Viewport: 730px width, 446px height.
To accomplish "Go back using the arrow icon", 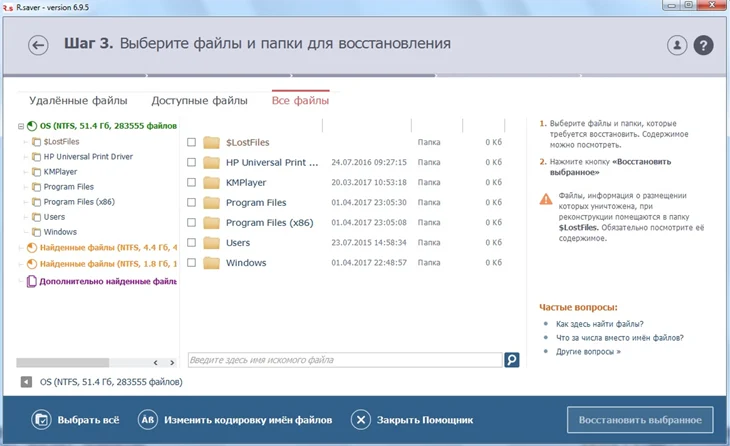I will (38, 45).
